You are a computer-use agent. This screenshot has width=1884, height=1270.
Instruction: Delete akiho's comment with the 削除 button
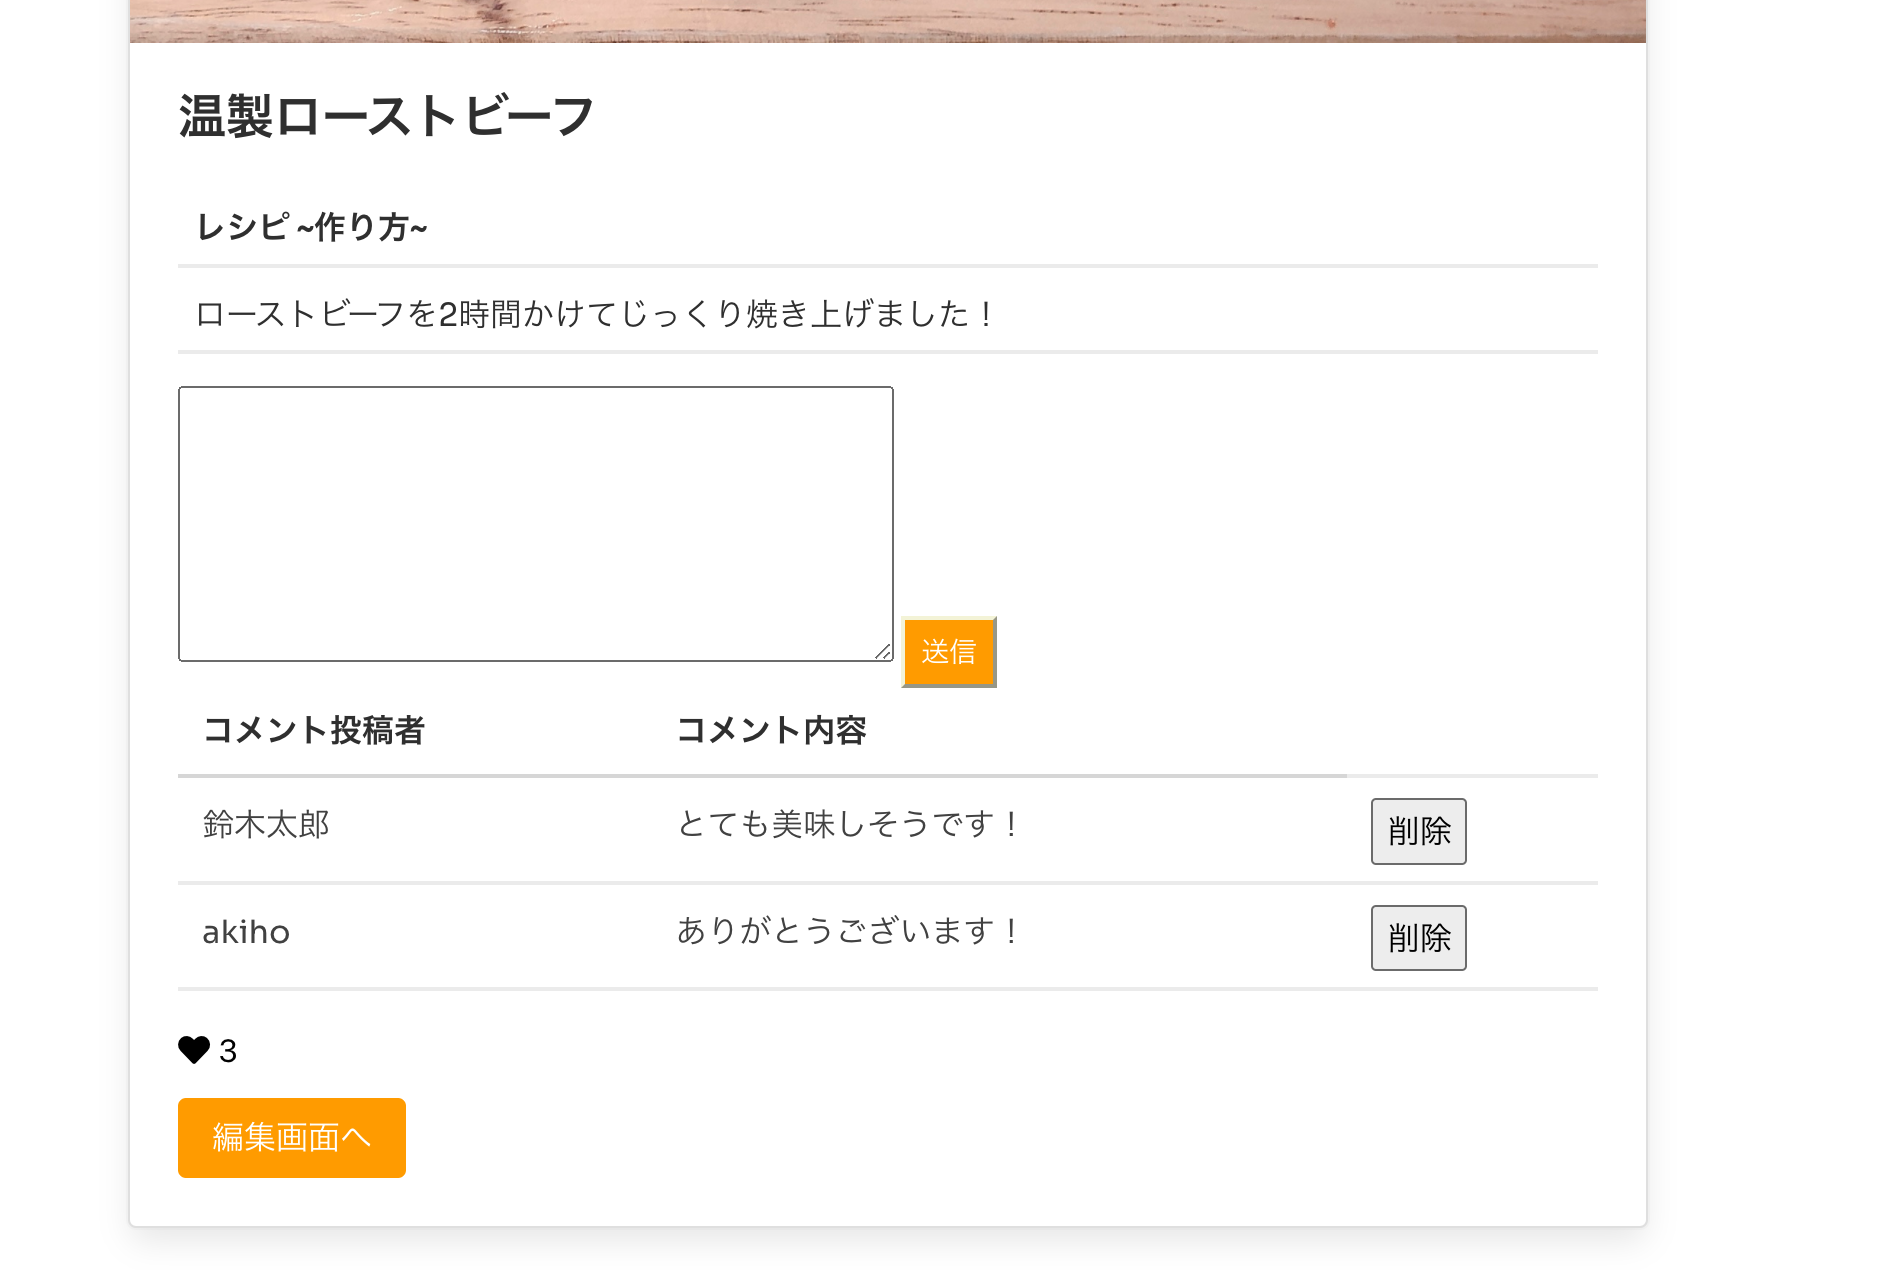click(1417, 937)
